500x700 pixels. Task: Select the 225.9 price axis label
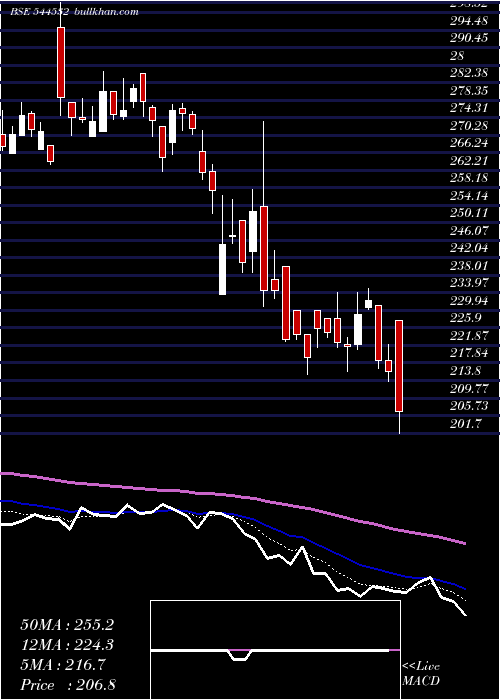coord(465,318)
